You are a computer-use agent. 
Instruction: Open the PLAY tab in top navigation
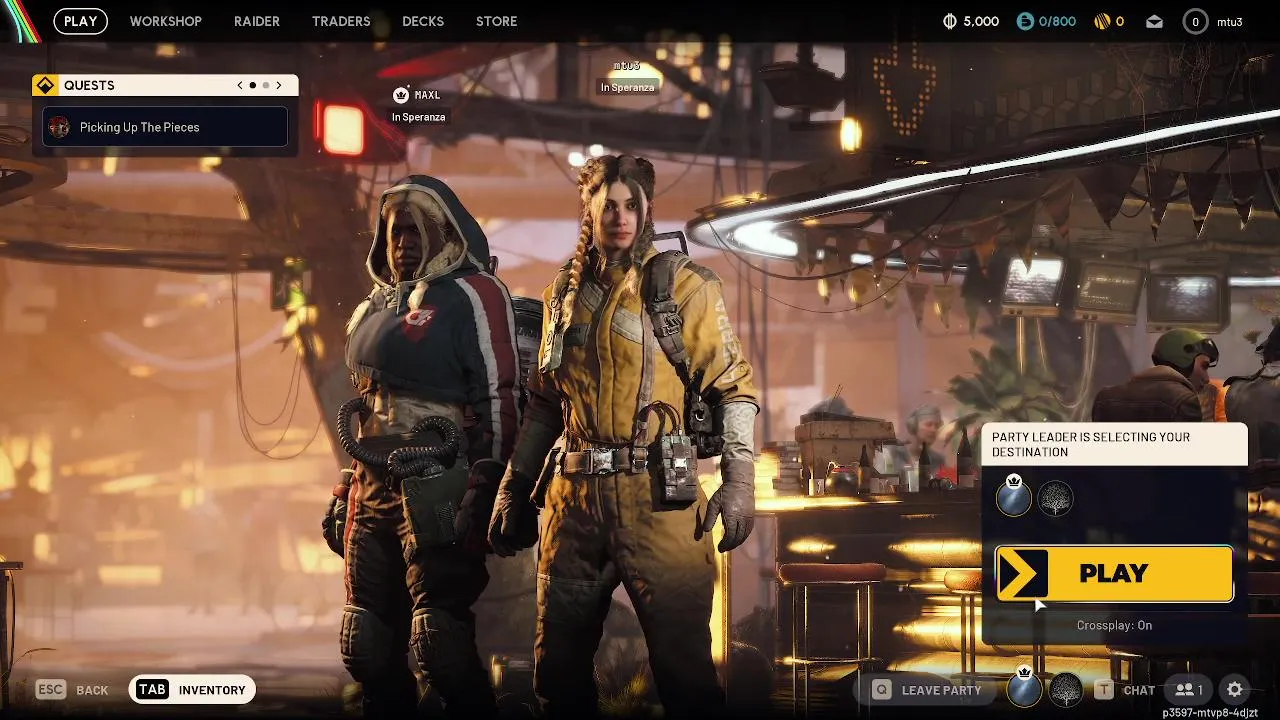[x=81, y=21]
